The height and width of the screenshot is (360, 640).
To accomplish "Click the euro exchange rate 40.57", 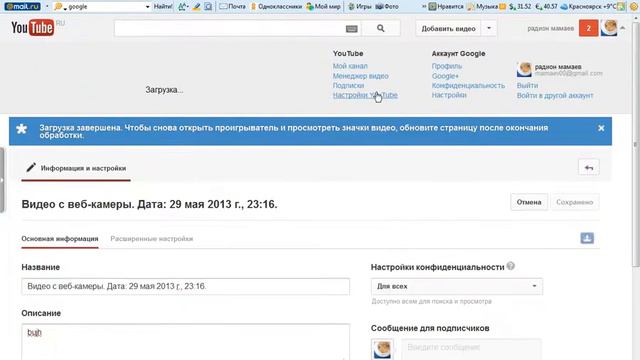I will pos(546,7).
